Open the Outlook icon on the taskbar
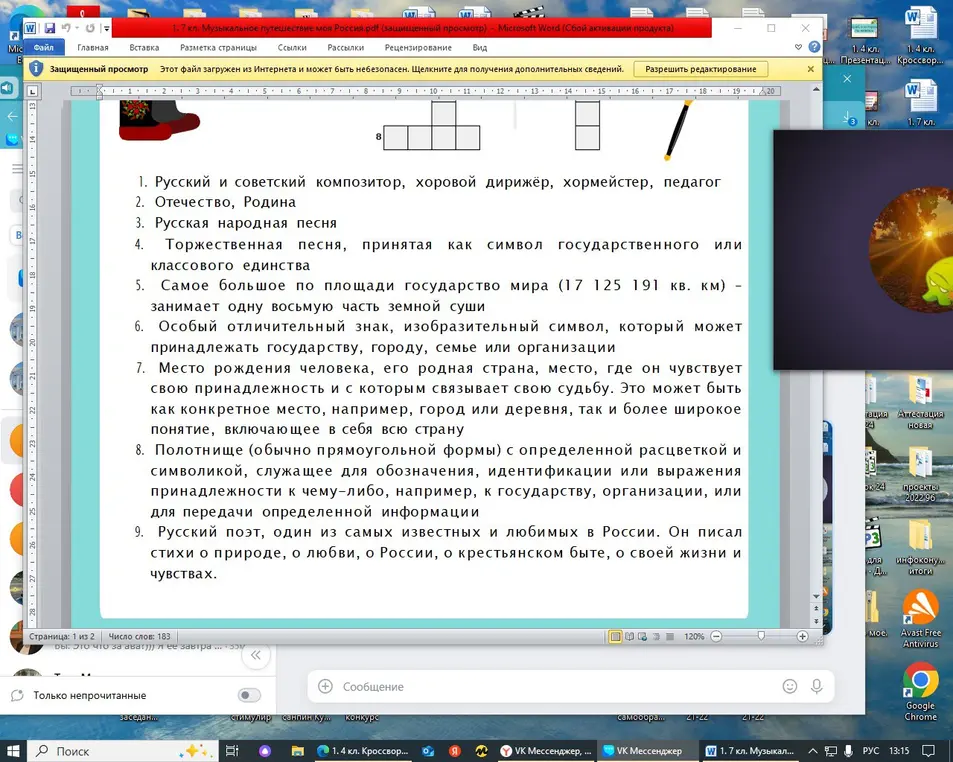 pyautogui.click(x=428, y=751)
